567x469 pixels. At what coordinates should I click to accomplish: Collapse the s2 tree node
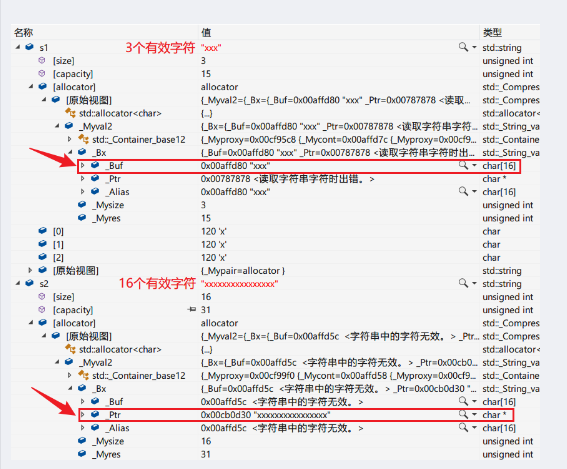tap(18, 283)
